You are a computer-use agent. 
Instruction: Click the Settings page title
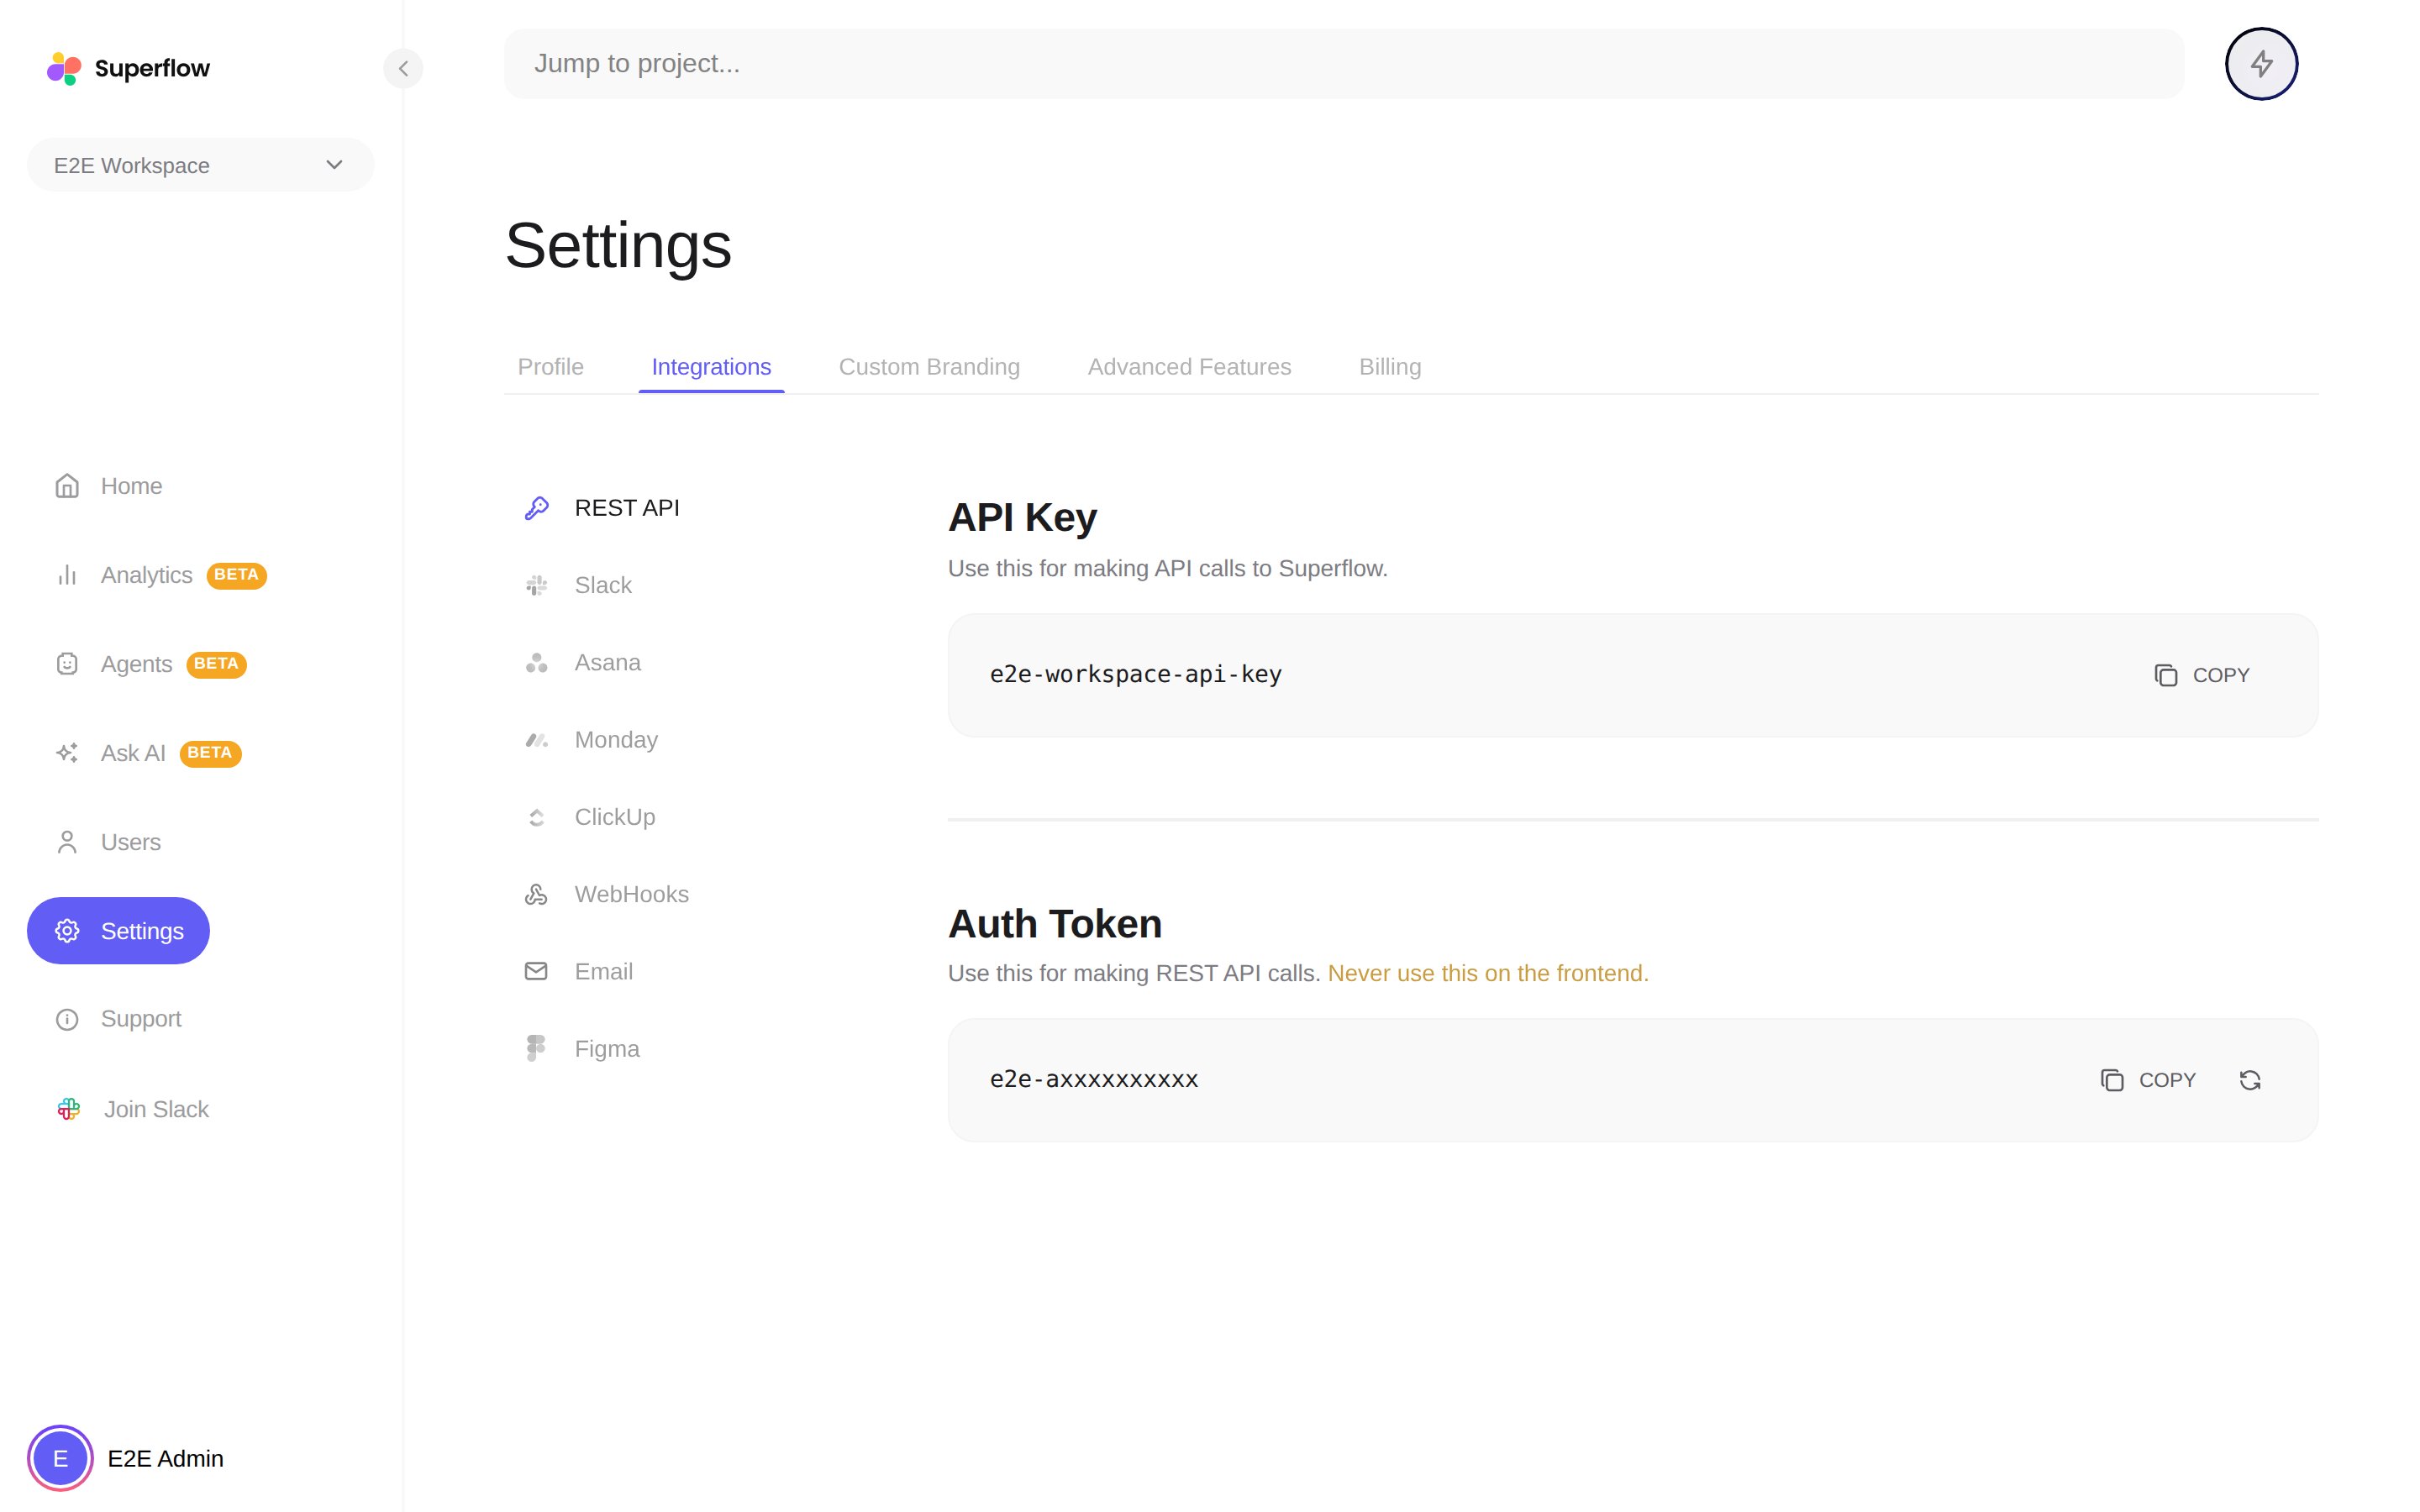[618, 246]
